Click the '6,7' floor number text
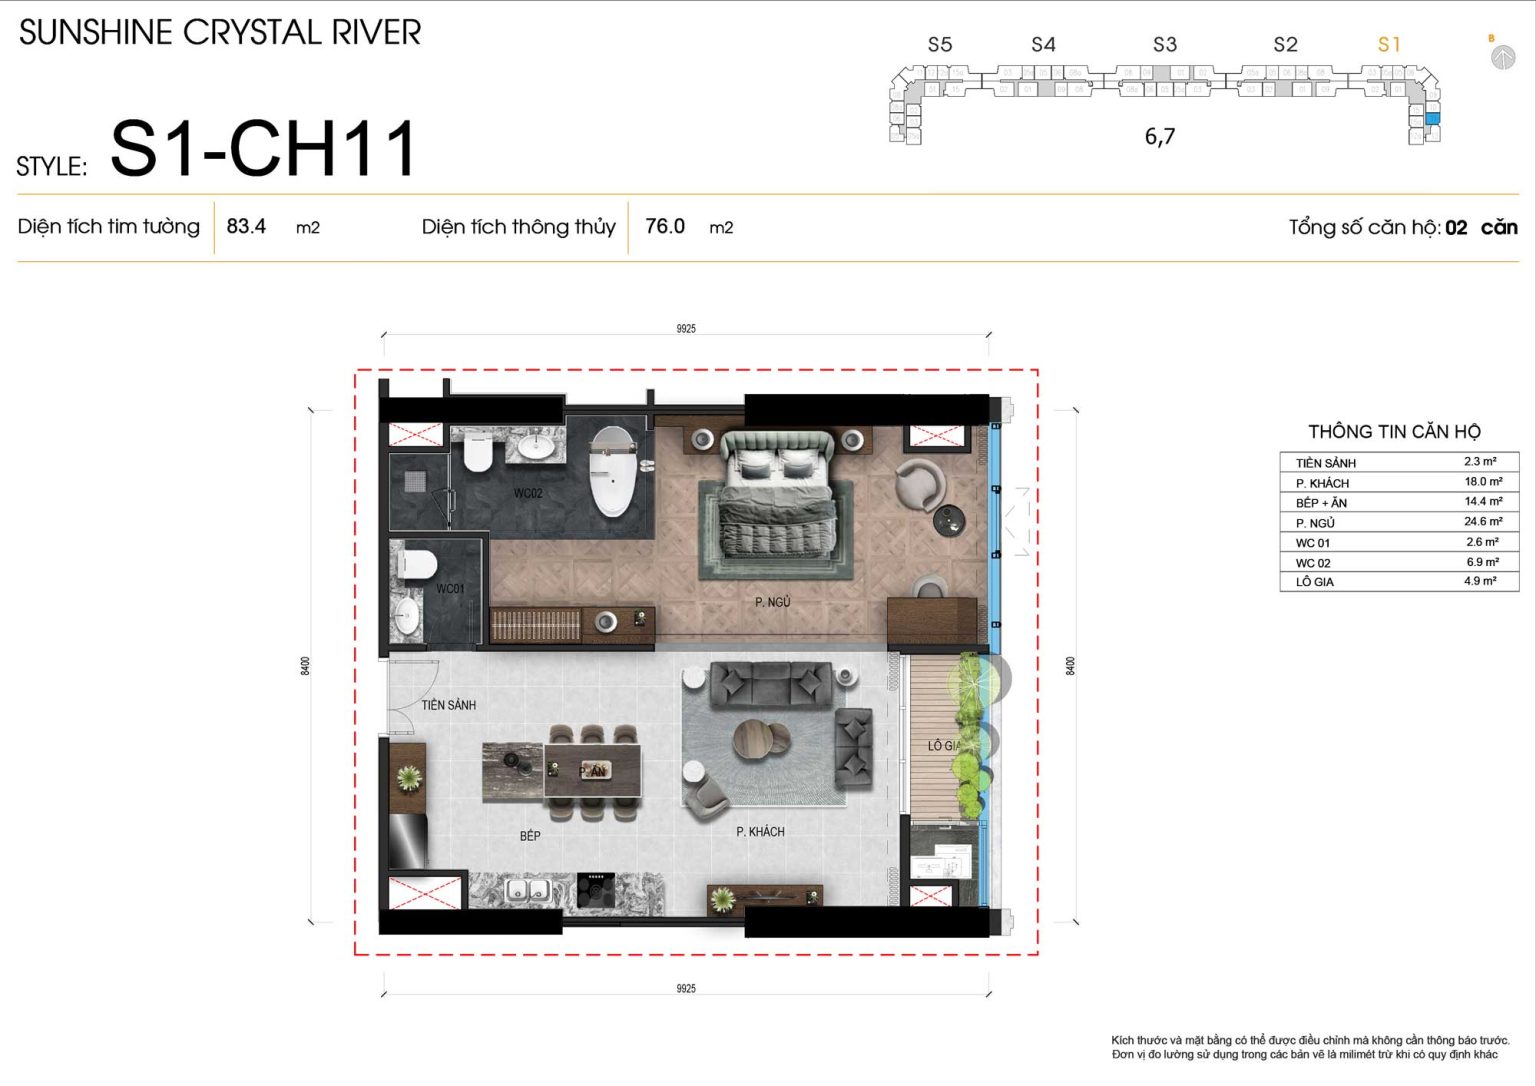Image resolution: width=1536 pixels, height=1086 pixels. tap(1160, 136)
